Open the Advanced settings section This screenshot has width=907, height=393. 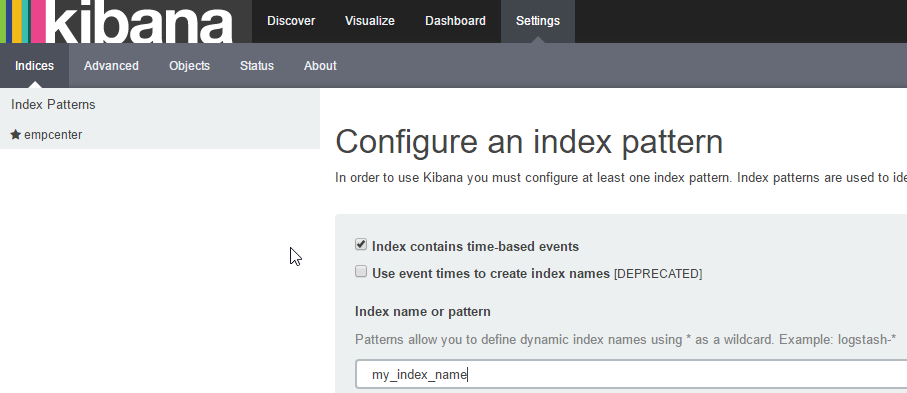[x=111, y=65]
